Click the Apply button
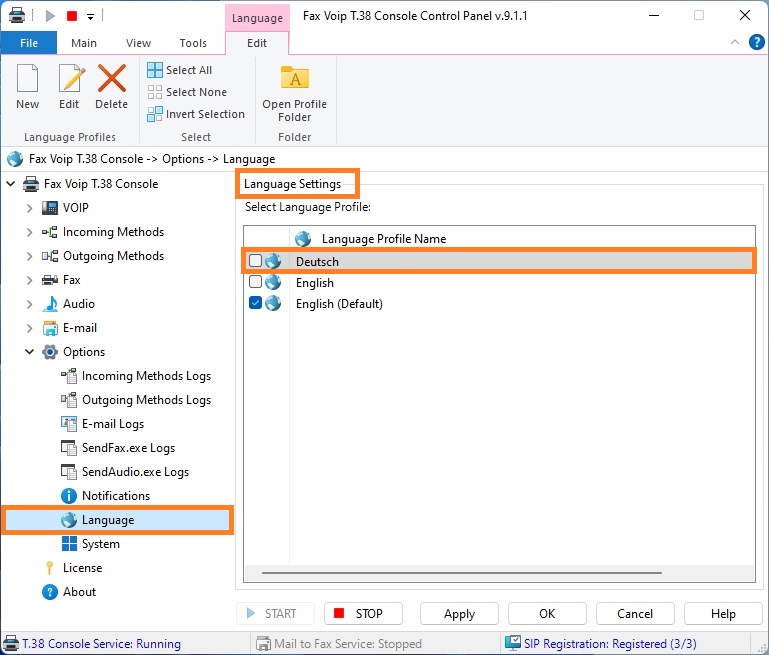This screenshot has height=655, width=769. tap(460, 614)
